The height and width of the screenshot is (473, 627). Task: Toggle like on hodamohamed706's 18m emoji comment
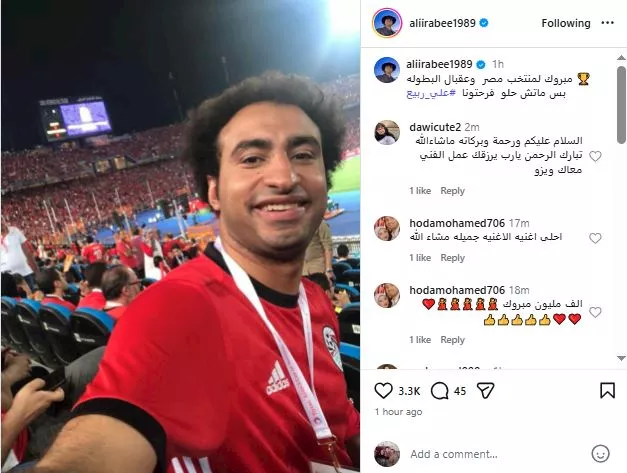595,312
